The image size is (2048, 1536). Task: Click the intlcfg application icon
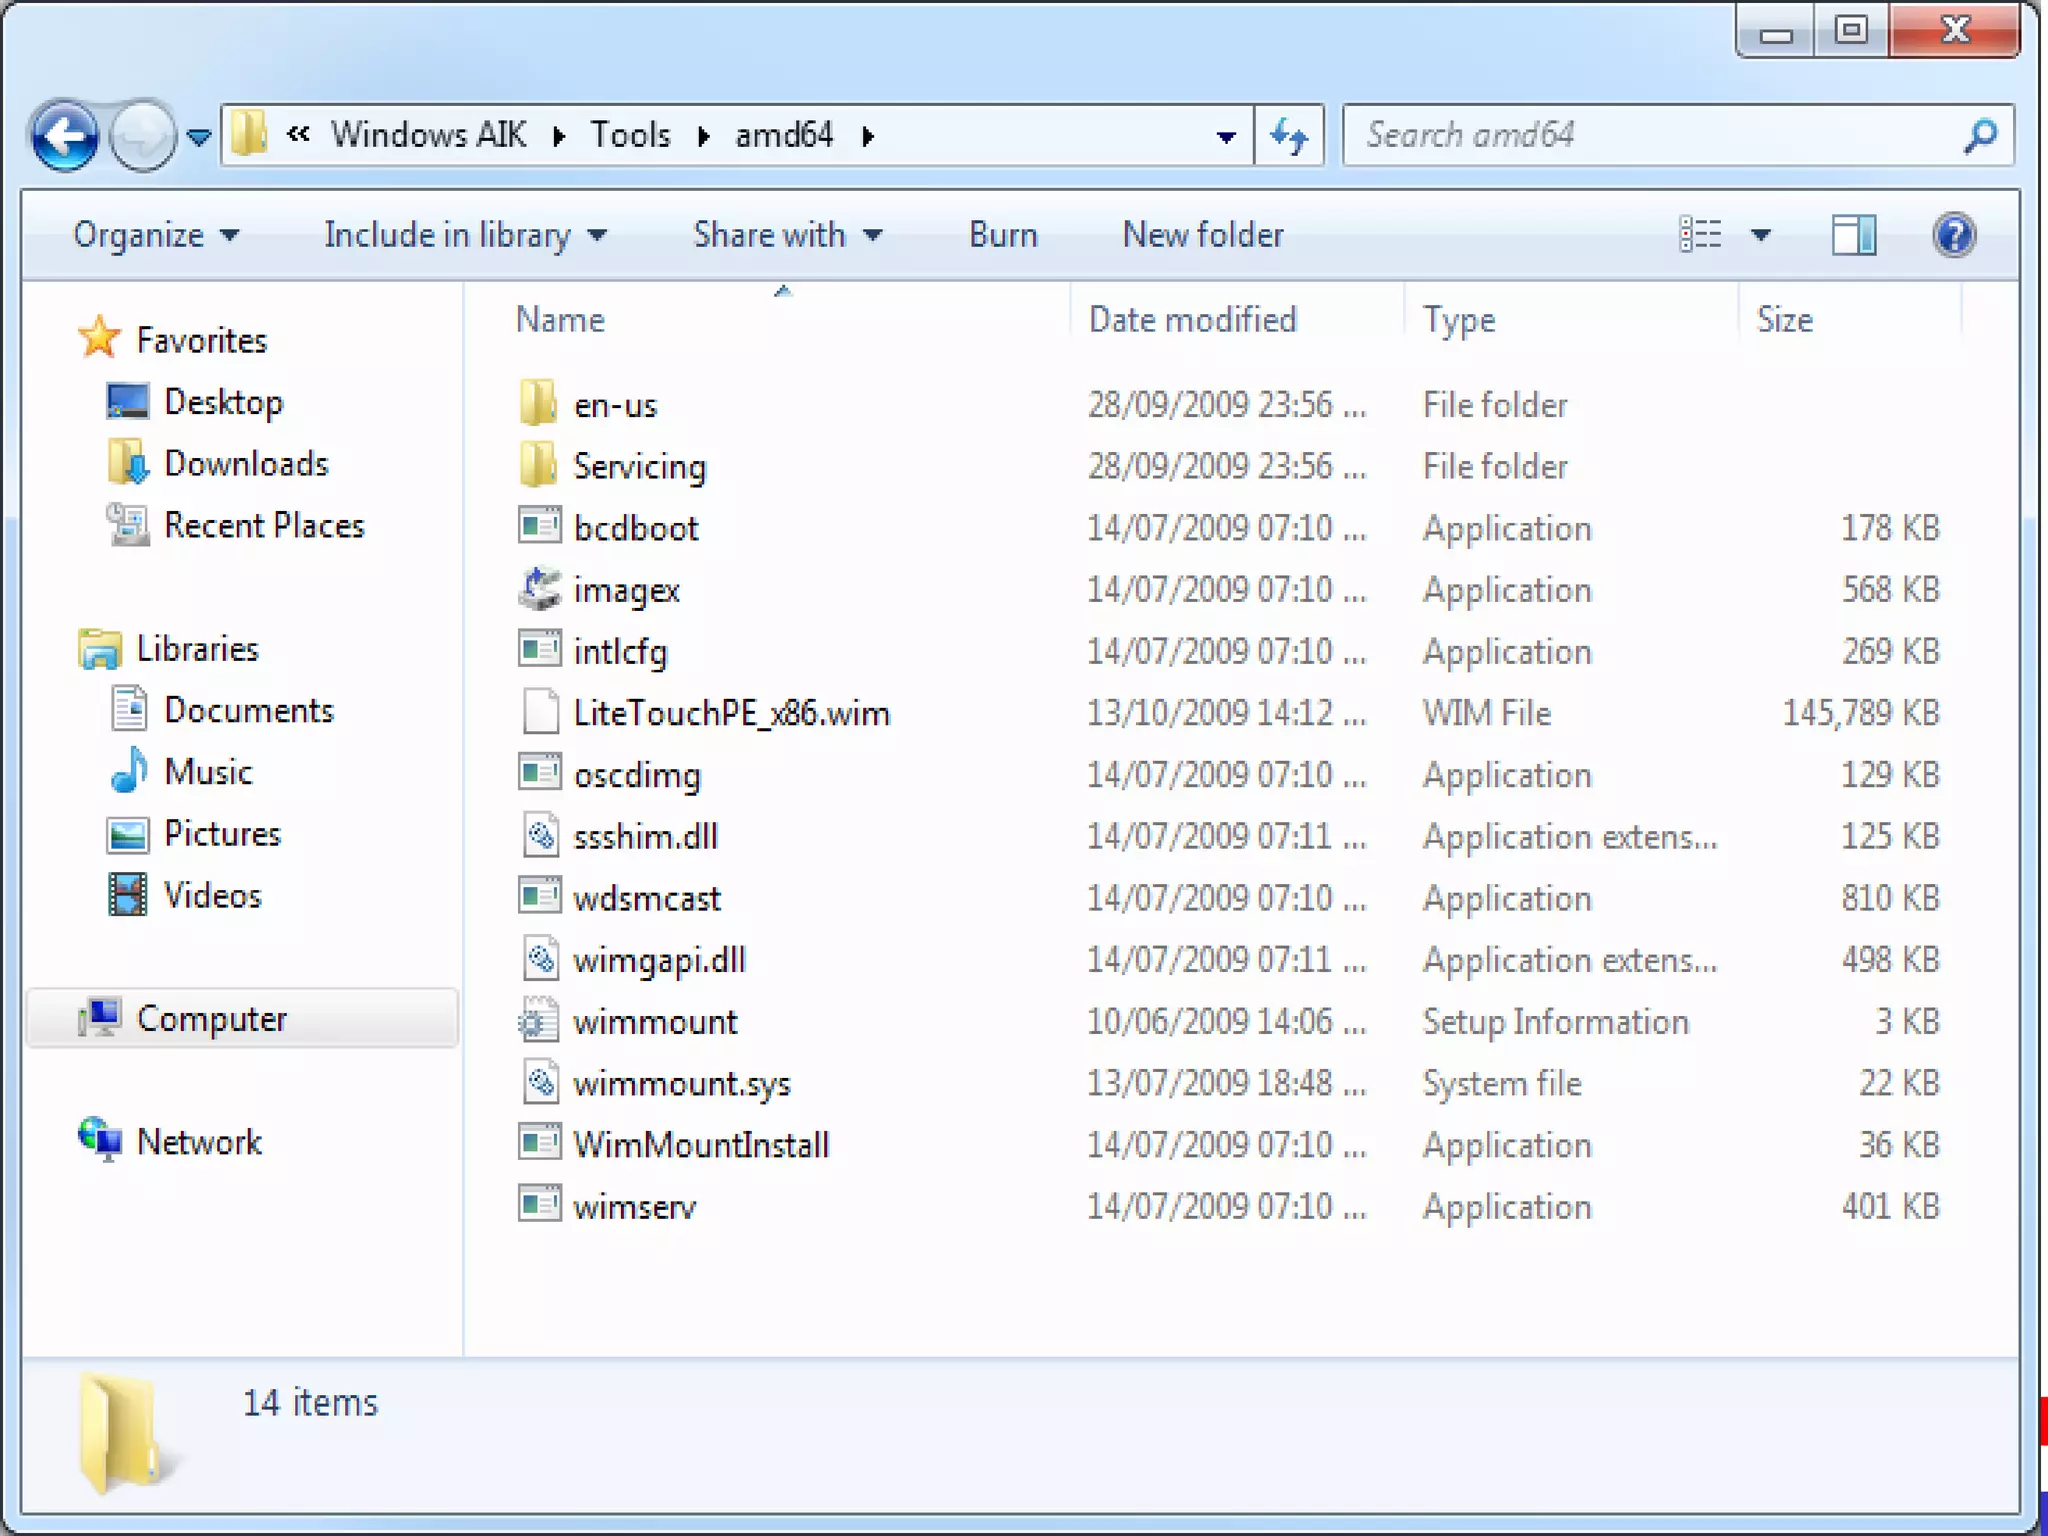(x=540, y=650)
